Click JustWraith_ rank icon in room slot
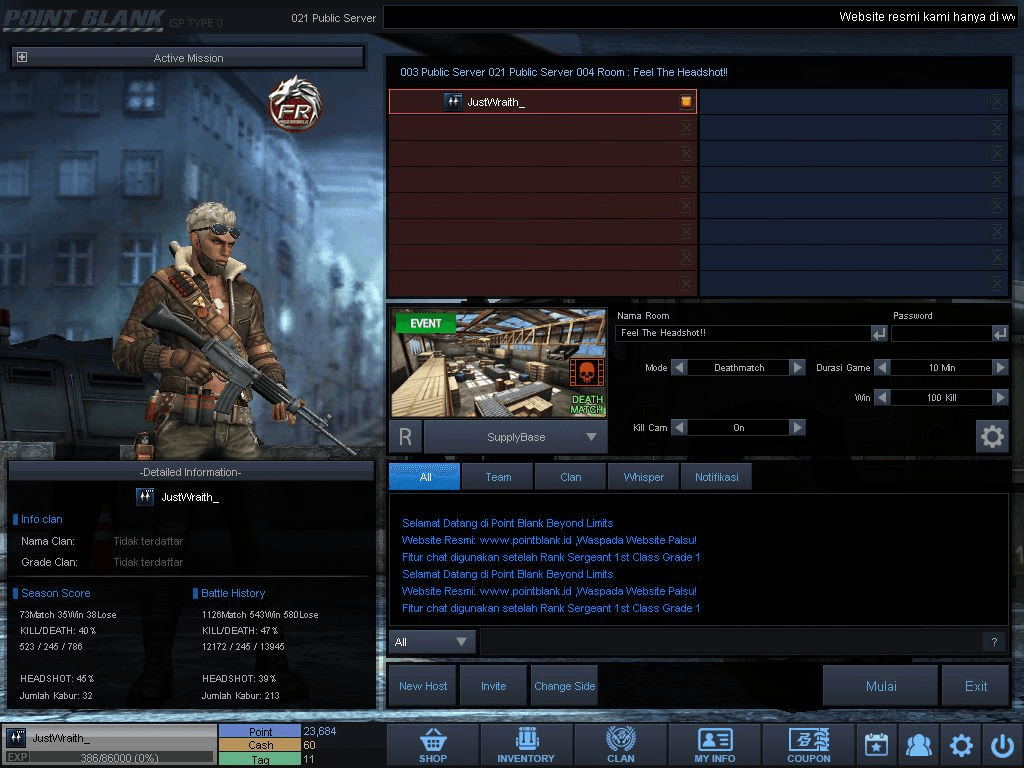This screenshot has width=1024, height=768. click(x=453, y=101)
